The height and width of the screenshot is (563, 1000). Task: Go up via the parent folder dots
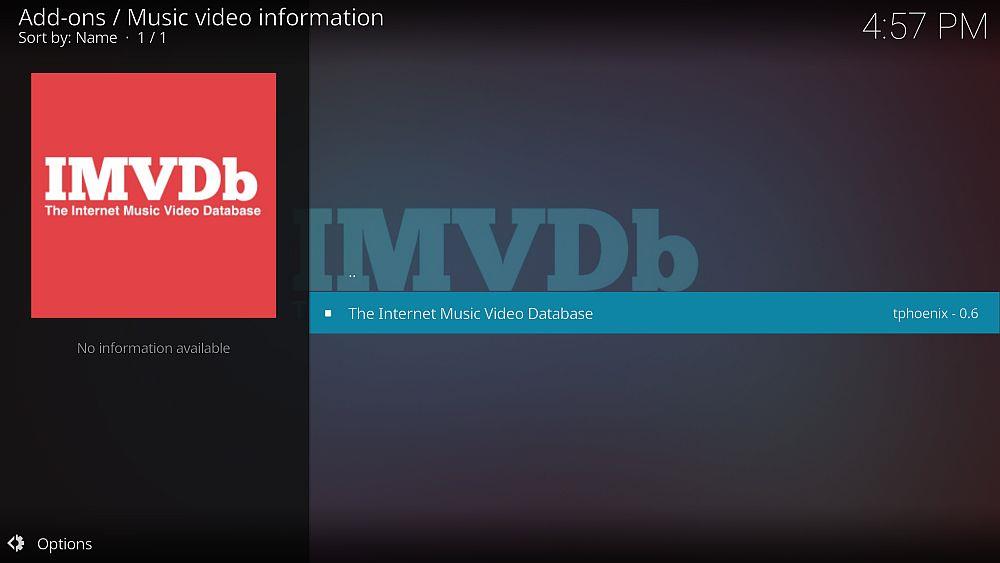(352, 276)
